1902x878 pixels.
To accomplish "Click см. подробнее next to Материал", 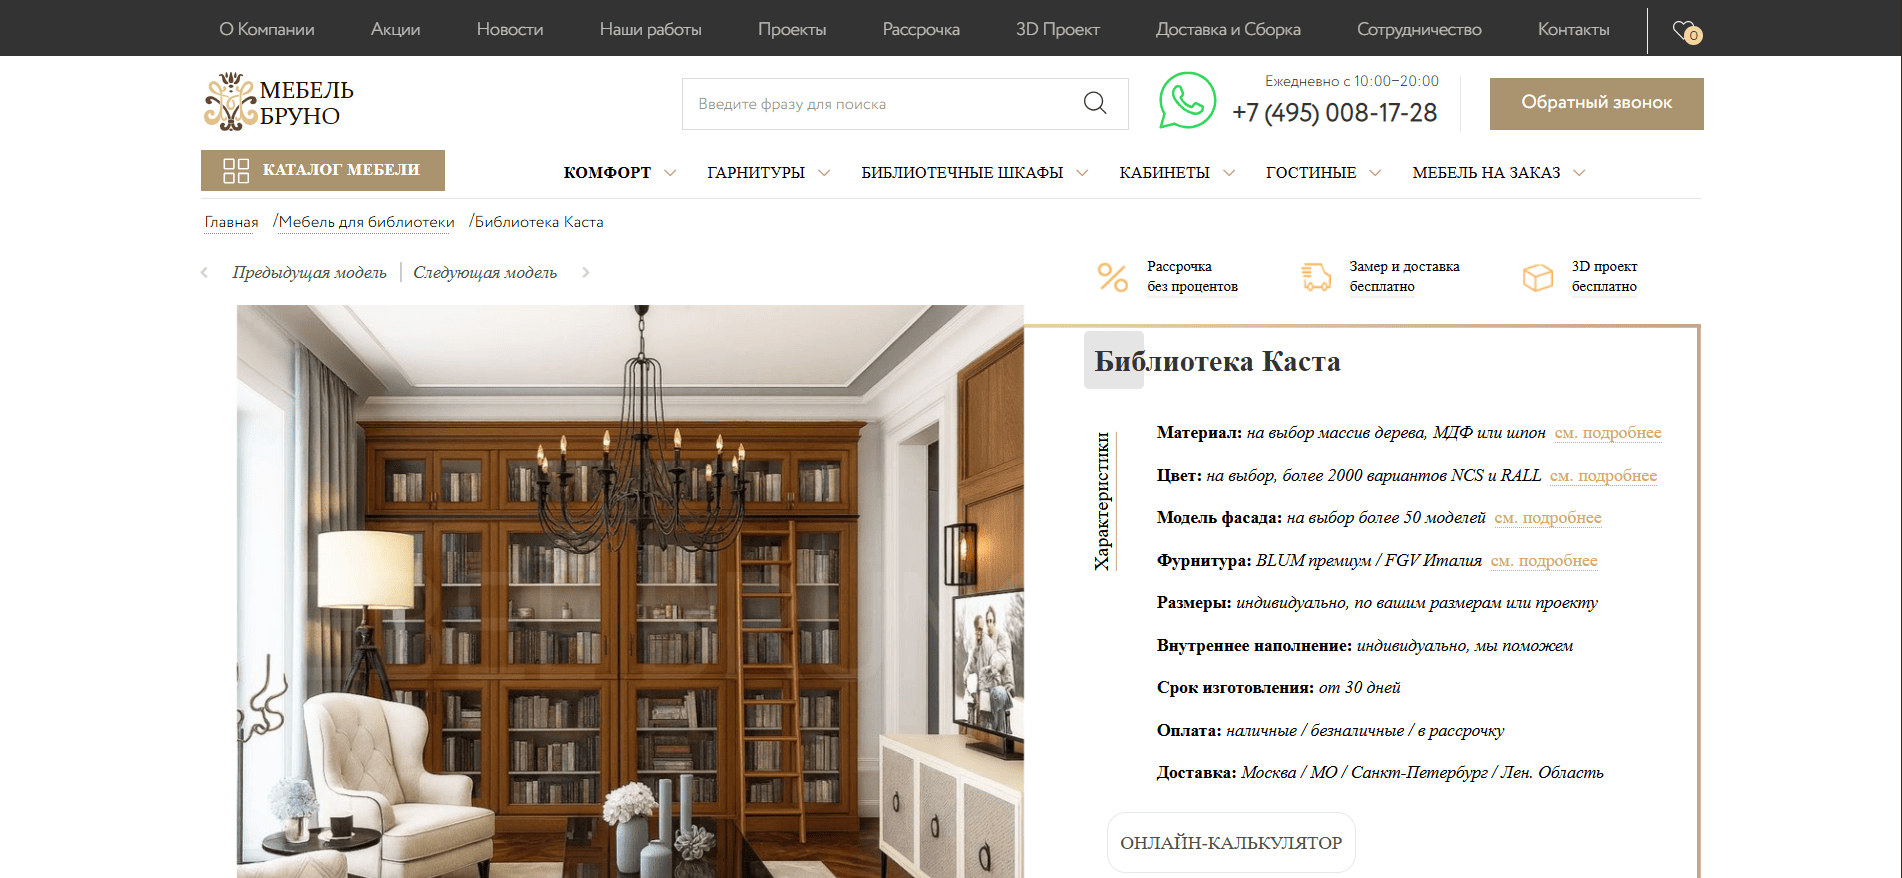I will 1608,433.
